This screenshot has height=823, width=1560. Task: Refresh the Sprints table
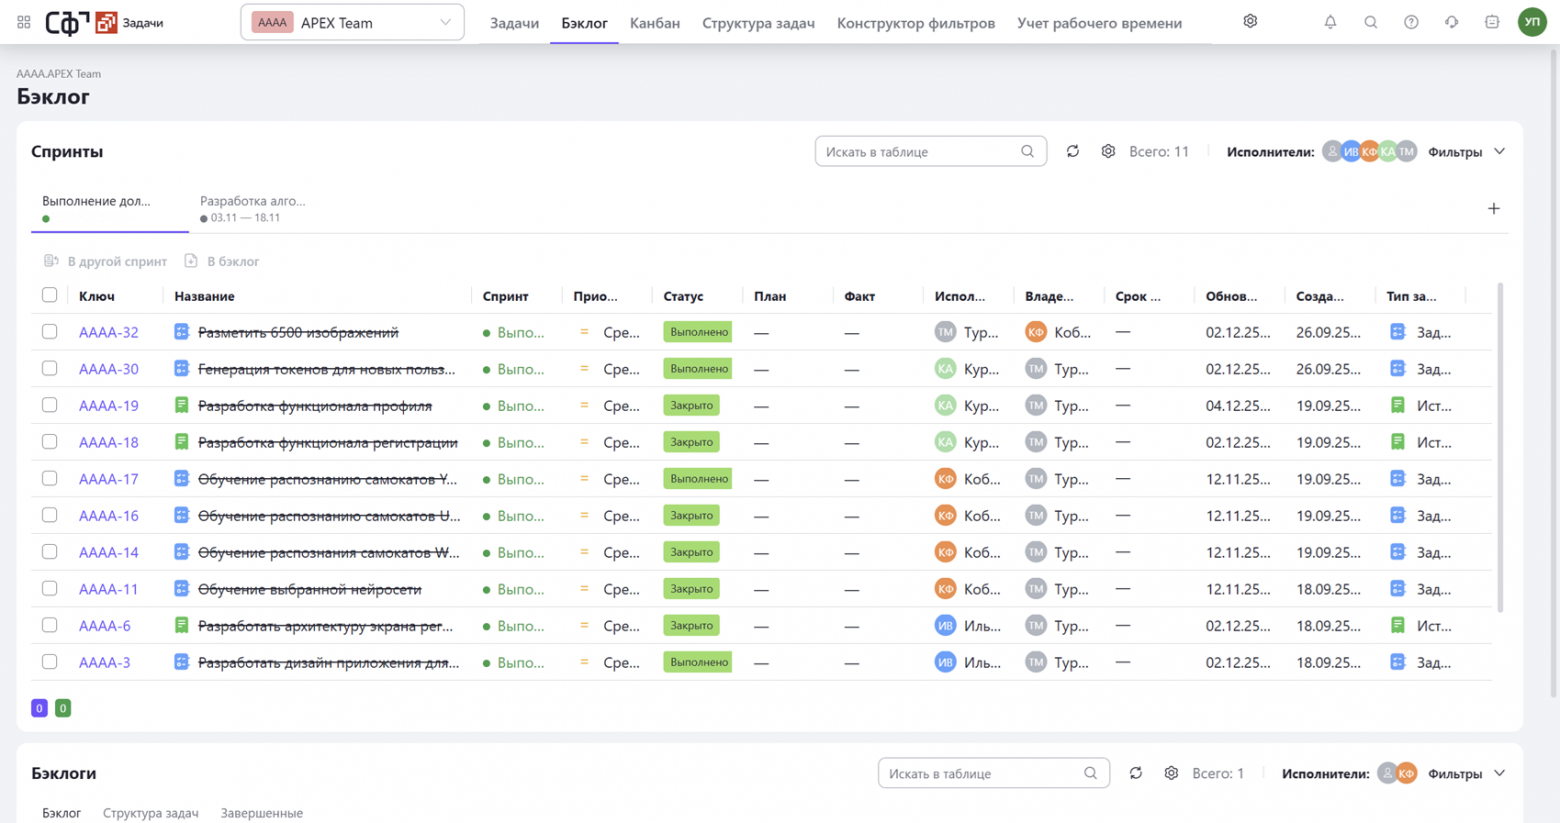click(x=1072, y=151)
